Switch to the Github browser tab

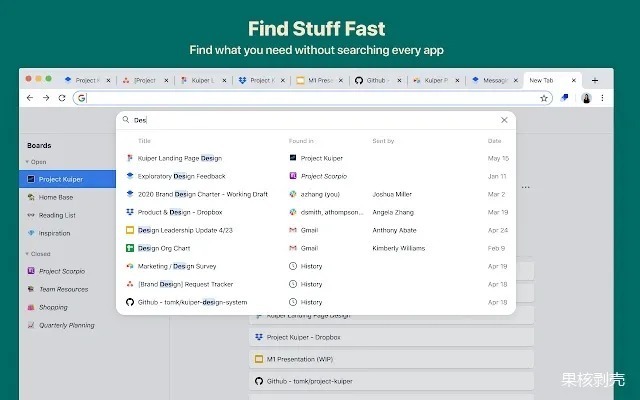coord(378,80)
